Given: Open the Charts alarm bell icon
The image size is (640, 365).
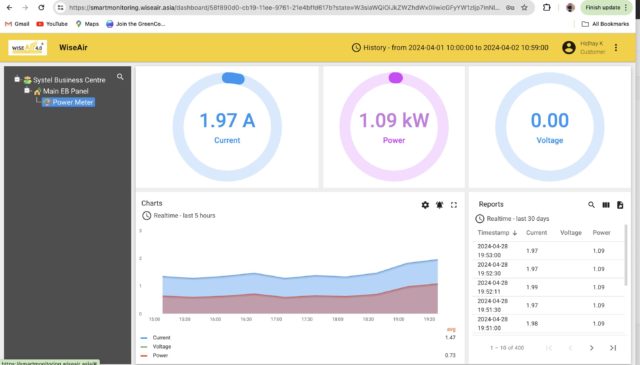Looking at the screenshot, I should (x=440, y=205).
